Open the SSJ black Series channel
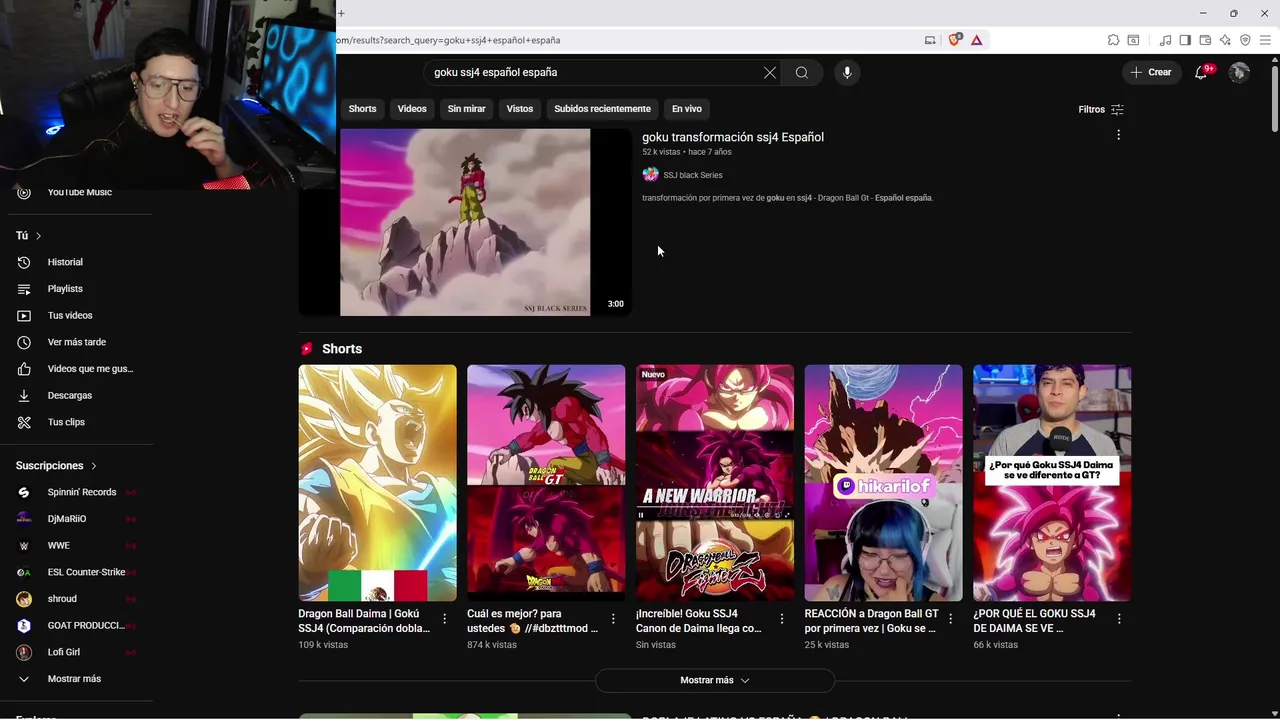Viewport: 1280px width, 720px height. click(692, 175)
